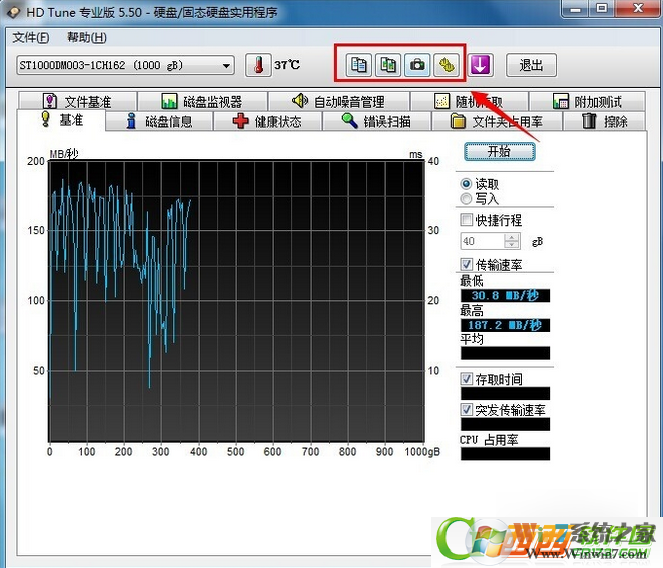The width and height of the screenshot is (663, 568).
Task: Select the 写入 radio button
Action: (466, 199)
